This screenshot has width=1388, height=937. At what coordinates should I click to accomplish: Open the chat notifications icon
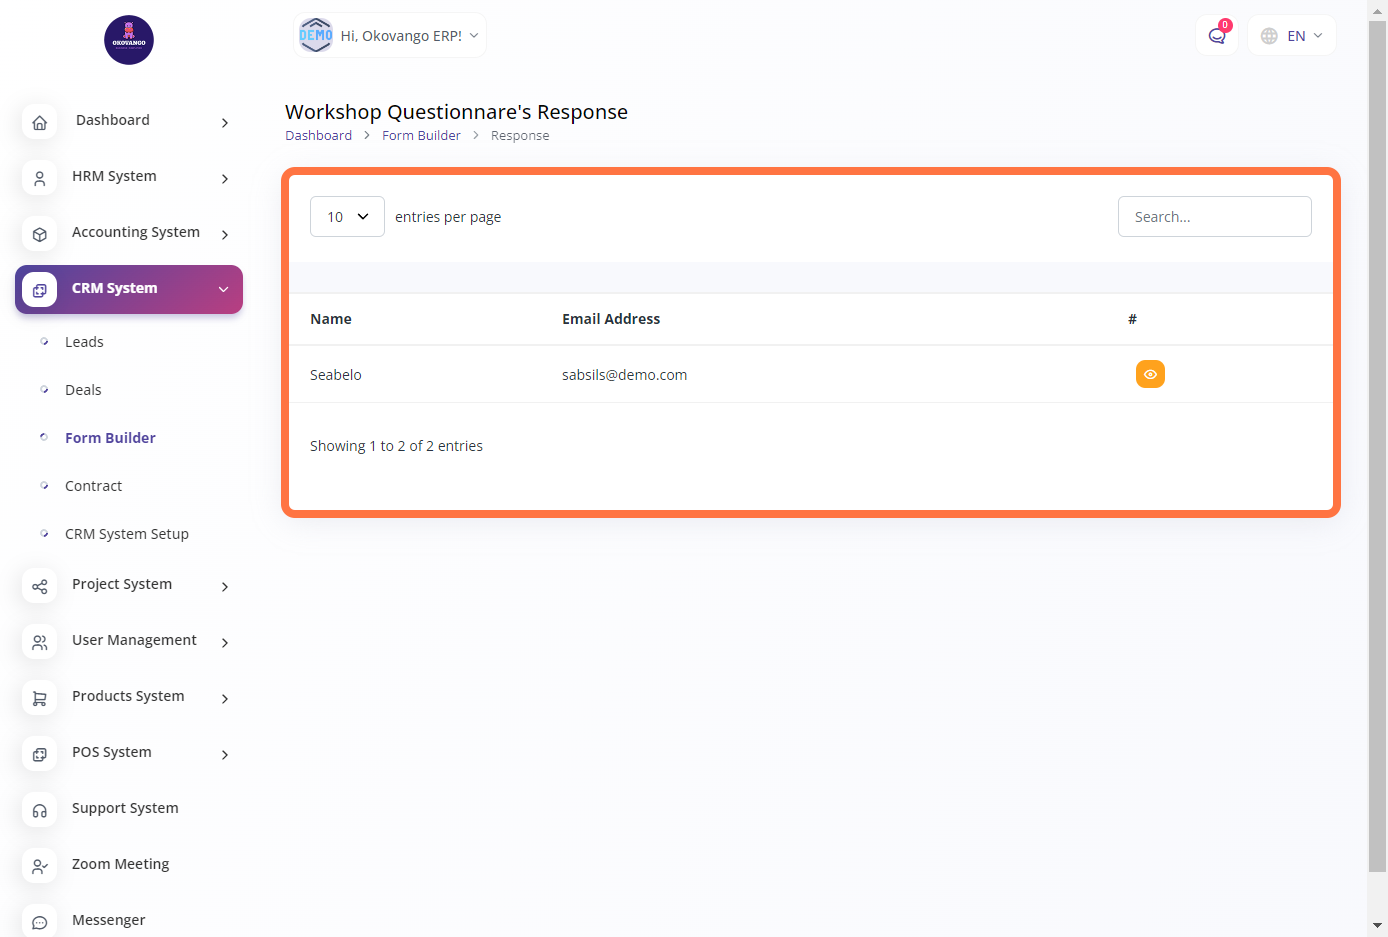click(x=1216, y=36)
